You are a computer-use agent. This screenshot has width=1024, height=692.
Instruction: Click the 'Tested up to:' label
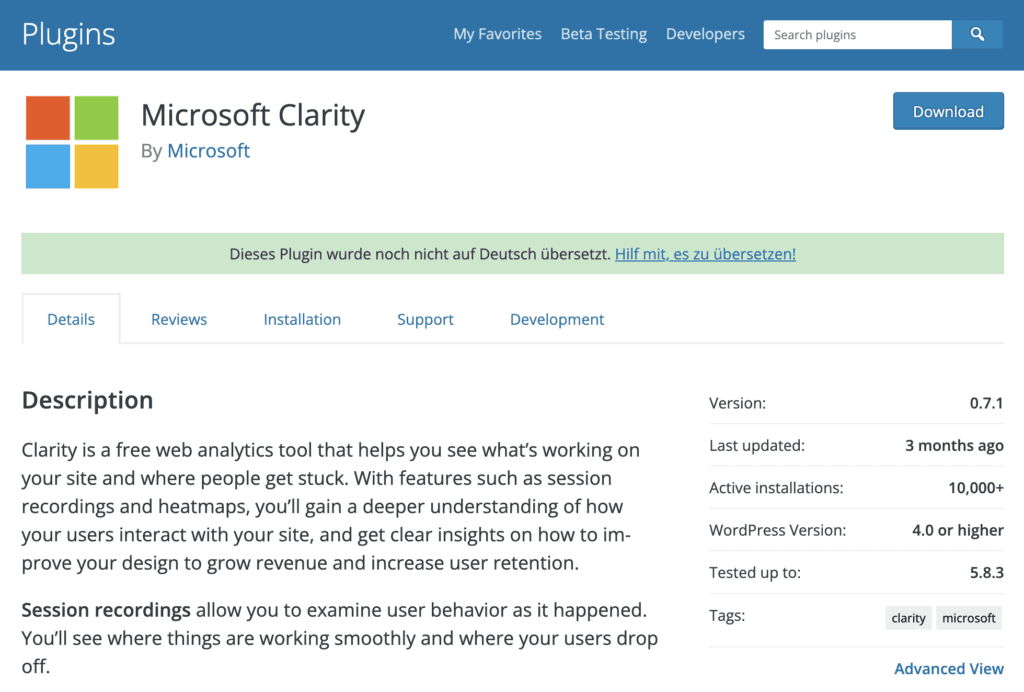[x=754, y=573]
